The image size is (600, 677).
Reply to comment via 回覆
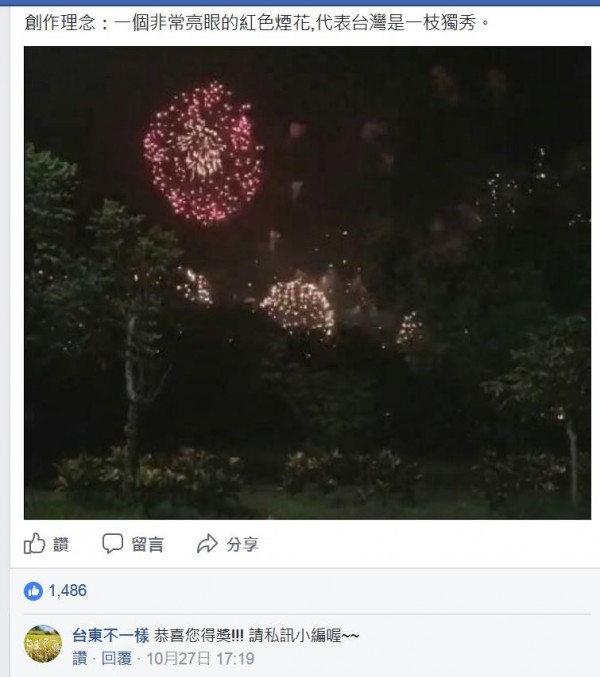[x=116, y=658]
